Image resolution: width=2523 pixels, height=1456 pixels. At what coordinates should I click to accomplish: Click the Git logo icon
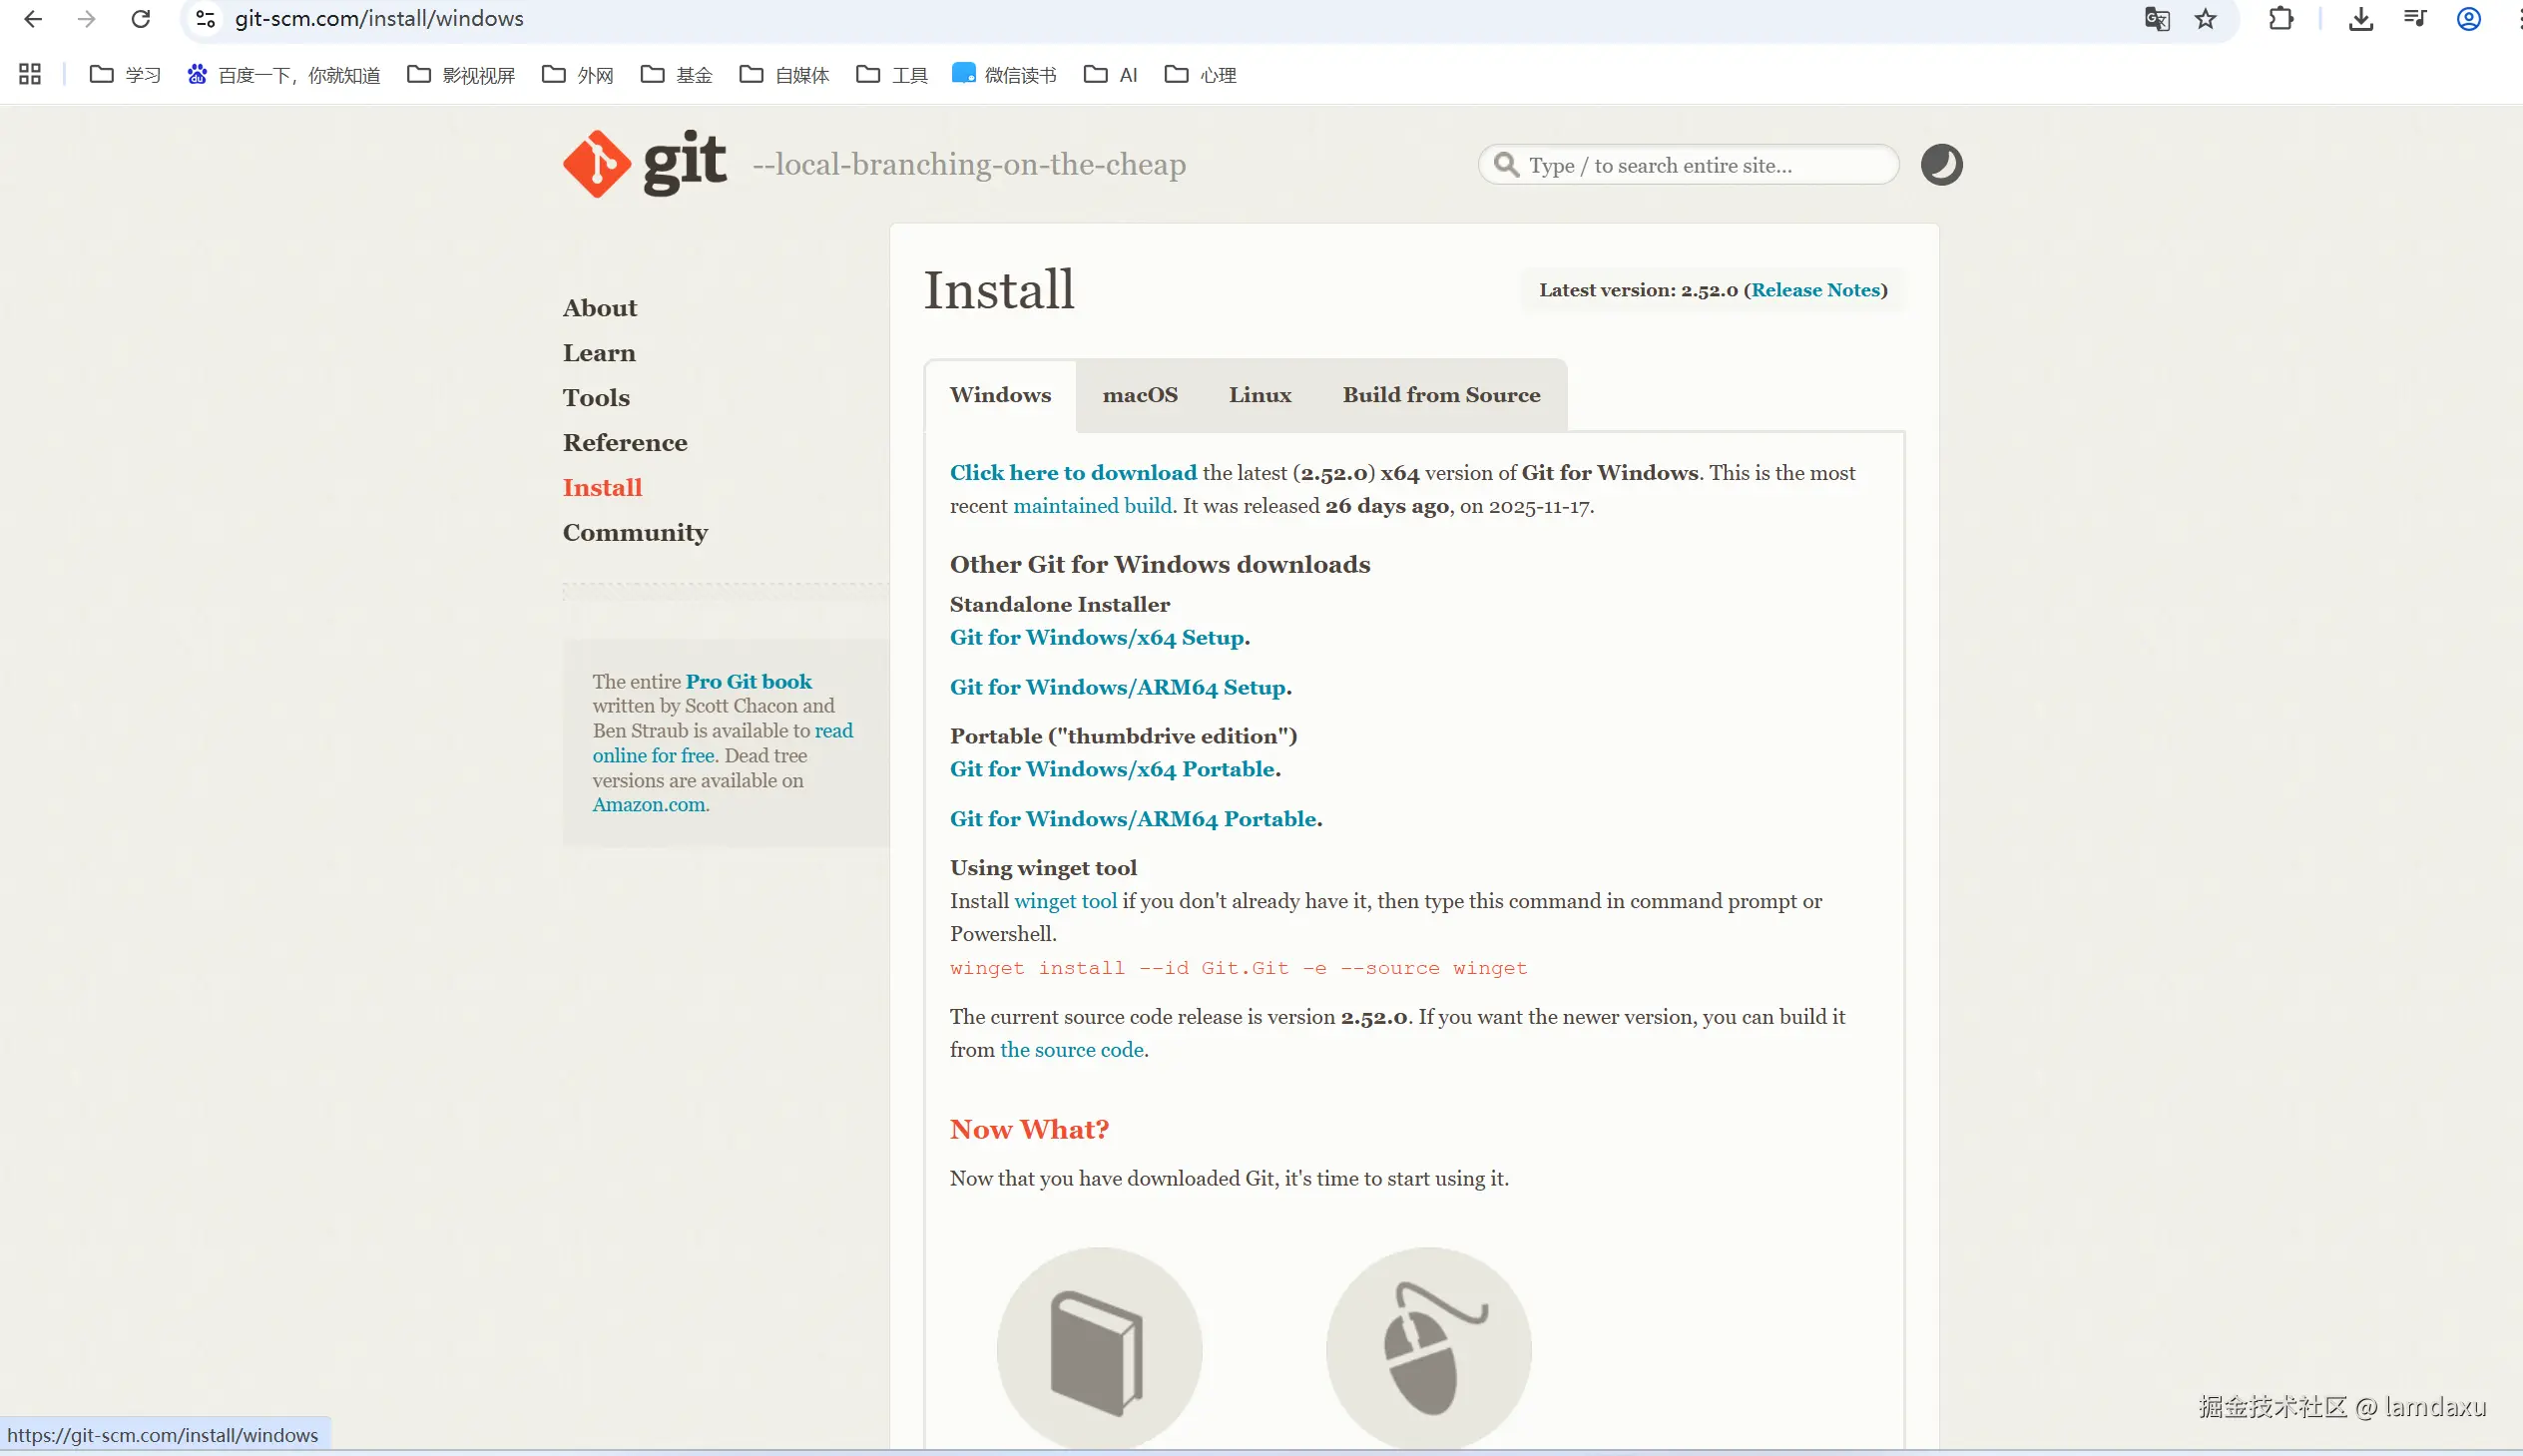pyautogui.click(x=597, y=164)
